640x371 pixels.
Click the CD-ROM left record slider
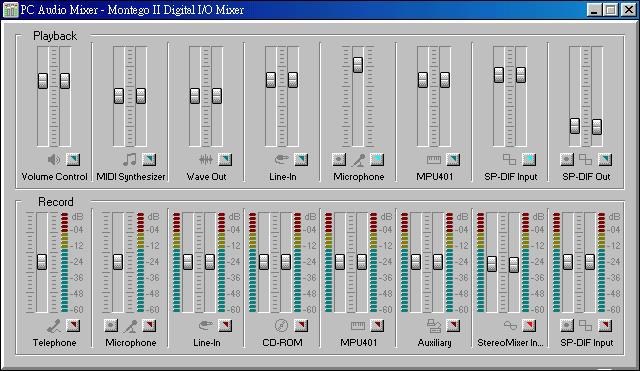[x=264, y=262]
